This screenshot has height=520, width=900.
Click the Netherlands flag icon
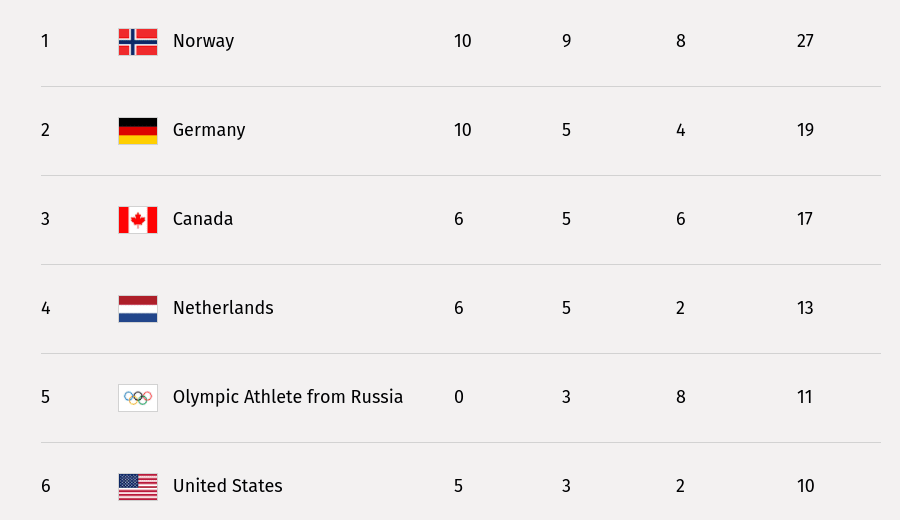click(138, 308)
